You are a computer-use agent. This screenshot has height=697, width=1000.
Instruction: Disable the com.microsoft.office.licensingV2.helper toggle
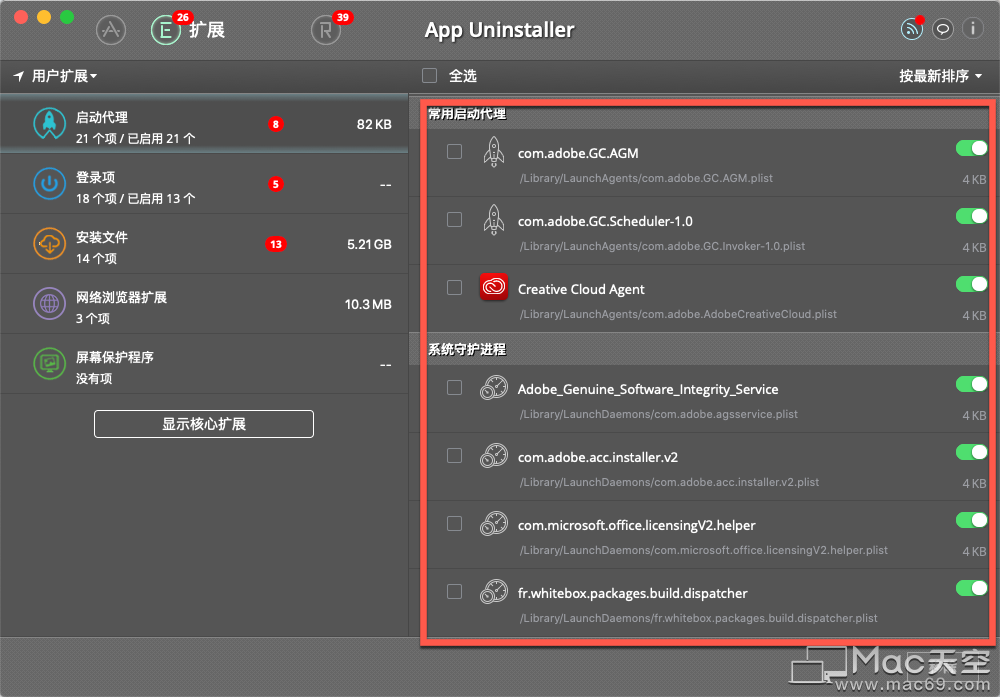[971, 520]
